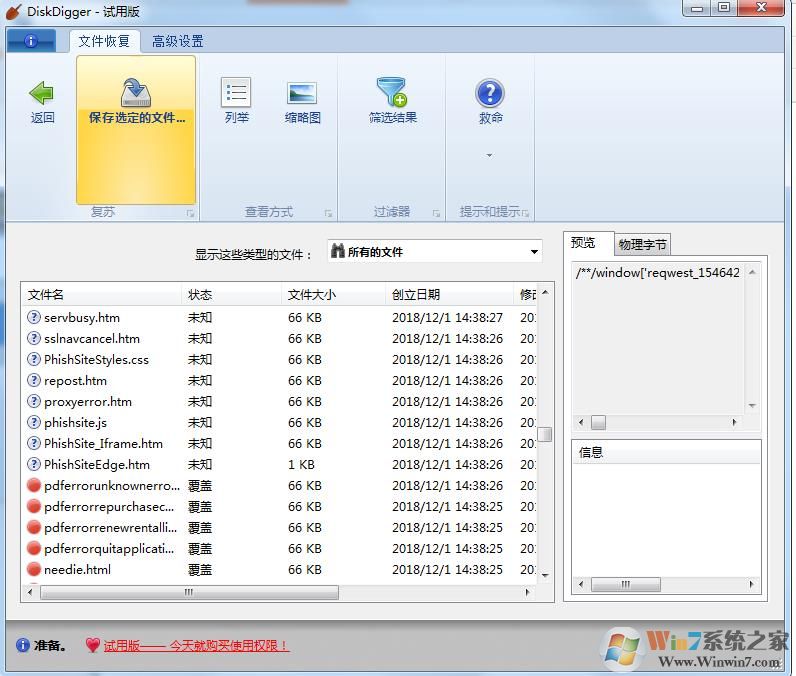This screenshot has width=796, height=676.
Task: Click the blue Help question mark icon
Action: [x=490, y=94]
